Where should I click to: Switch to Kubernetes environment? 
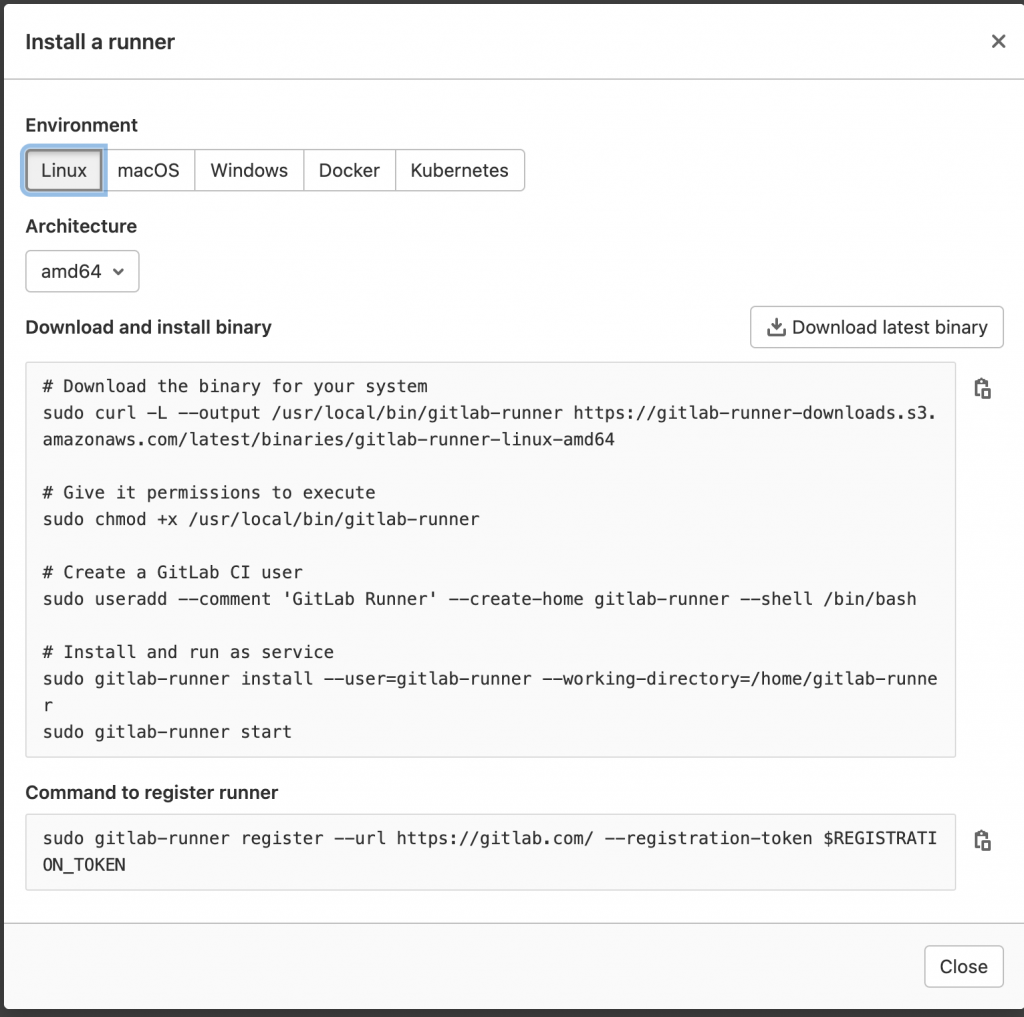459,170
